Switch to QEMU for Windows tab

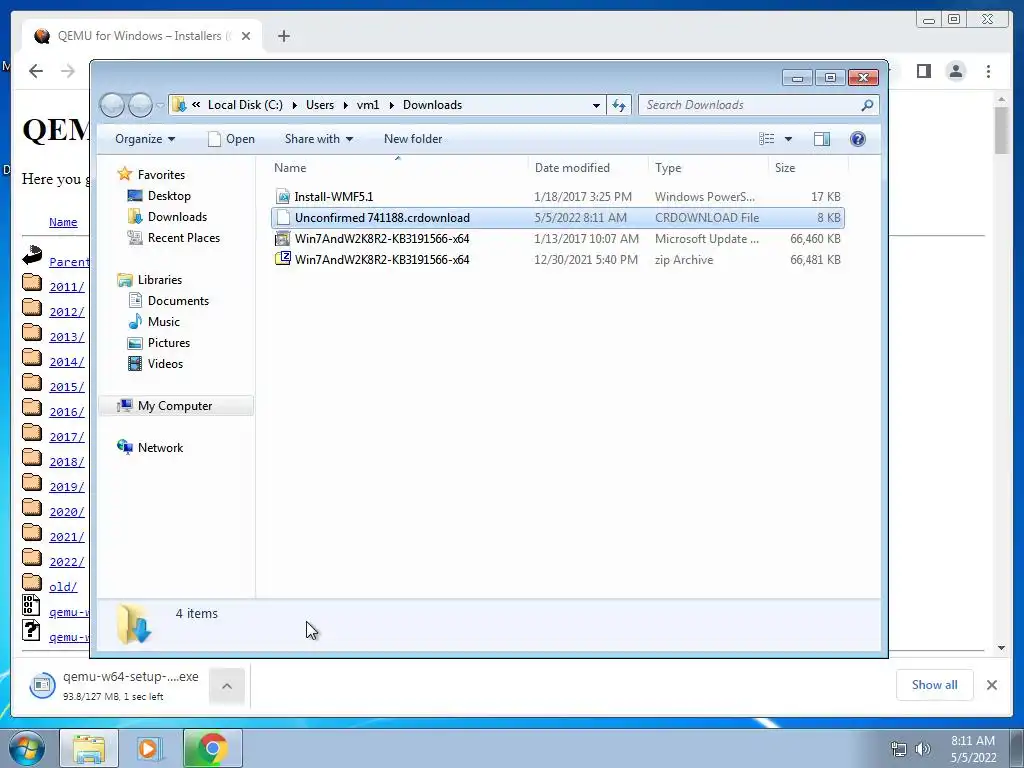tap(142, 36)
